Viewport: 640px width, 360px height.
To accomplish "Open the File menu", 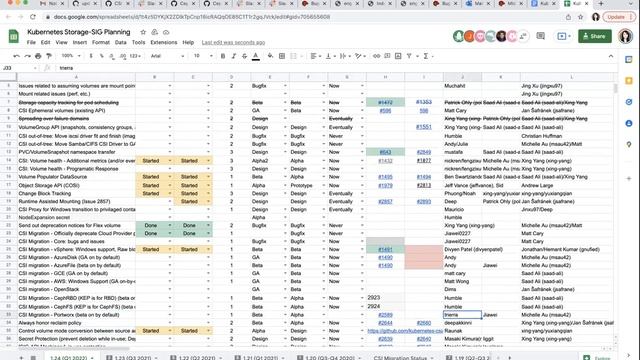I will (x=31, y=42).
